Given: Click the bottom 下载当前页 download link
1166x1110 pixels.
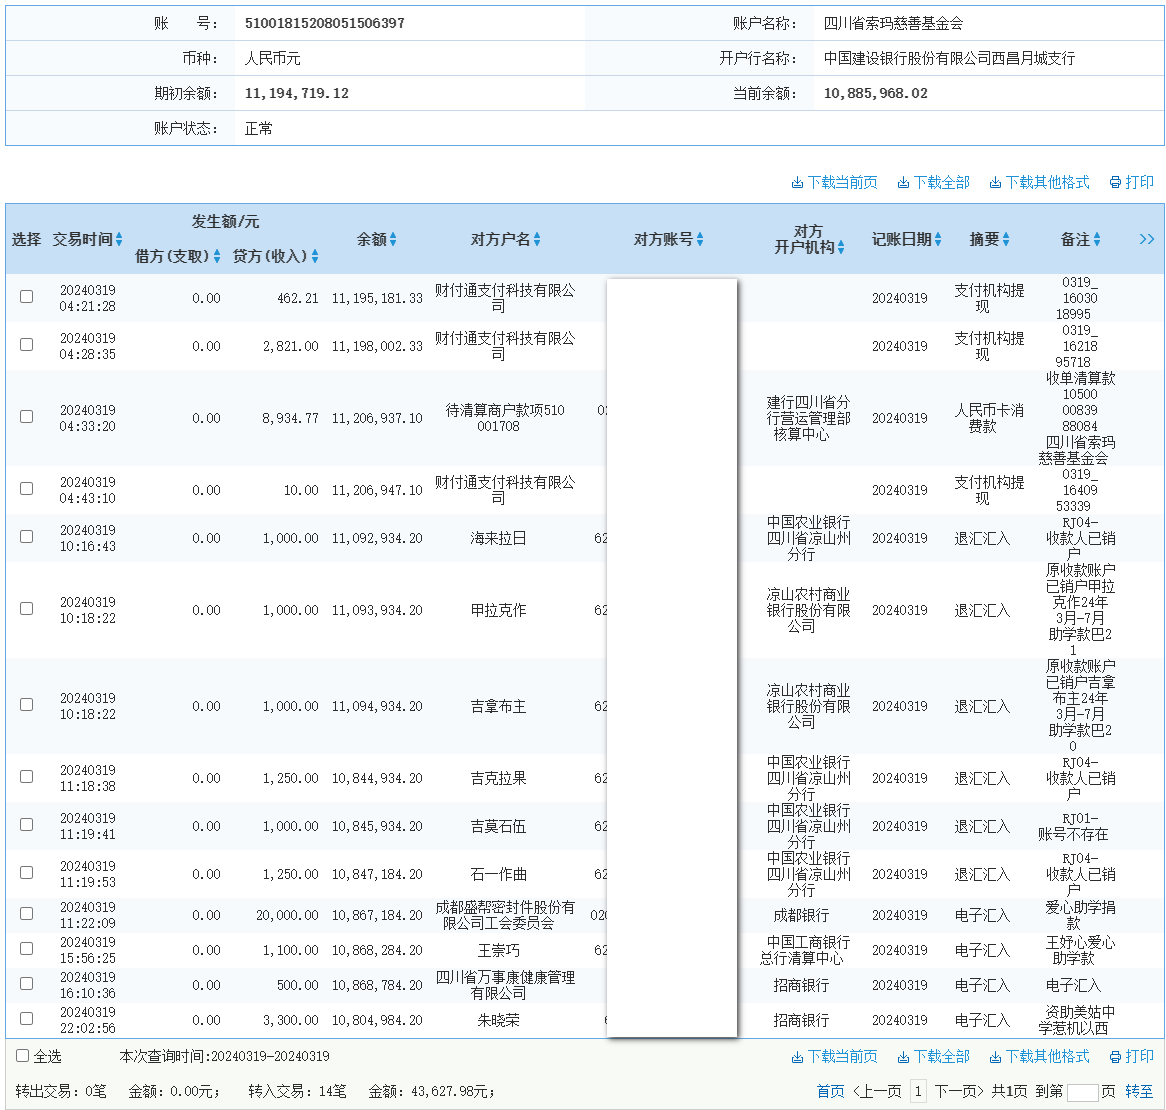Looking at the screenshot, I should click(834, 1056).
